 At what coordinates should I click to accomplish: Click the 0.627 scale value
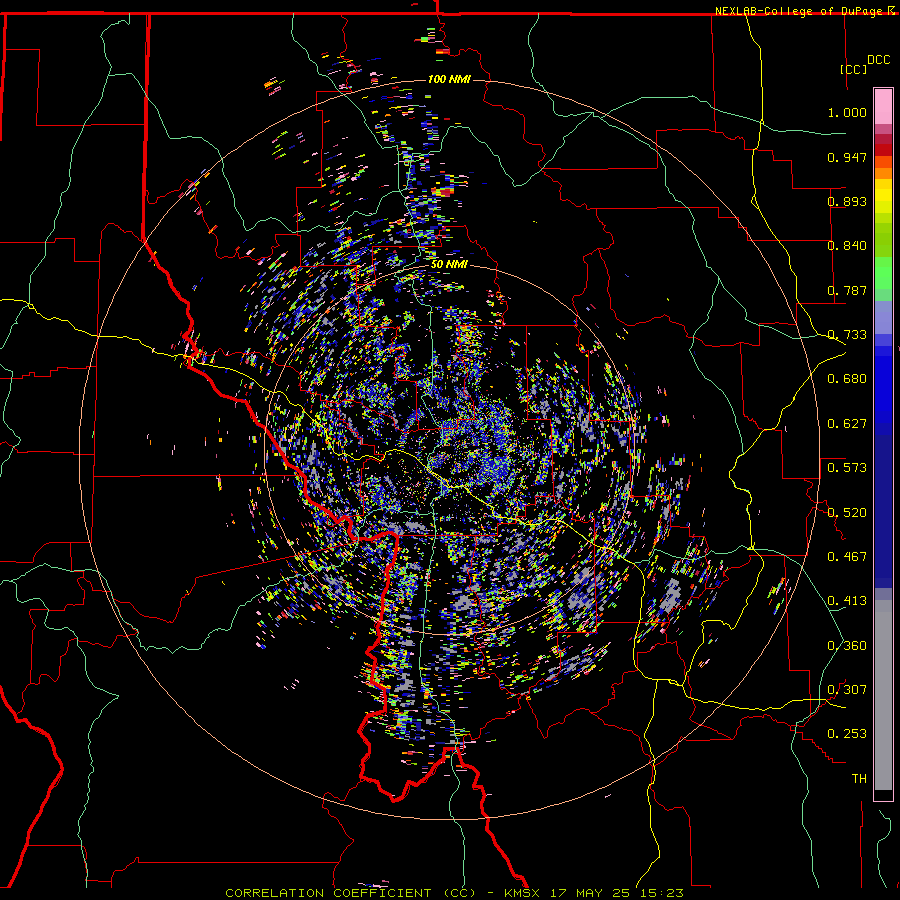847,424
